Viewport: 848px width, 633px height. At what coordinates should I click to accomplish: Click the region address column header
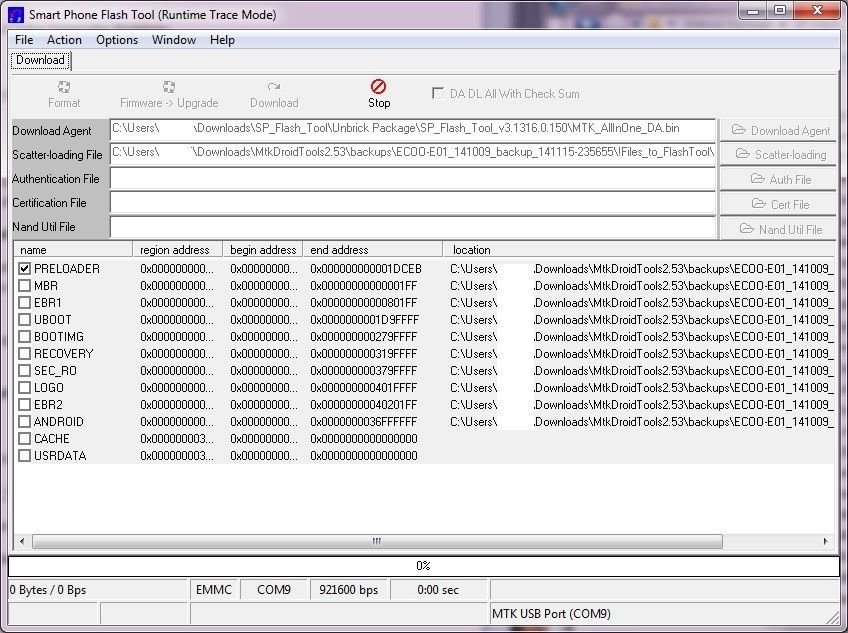(x=177, y=250)
